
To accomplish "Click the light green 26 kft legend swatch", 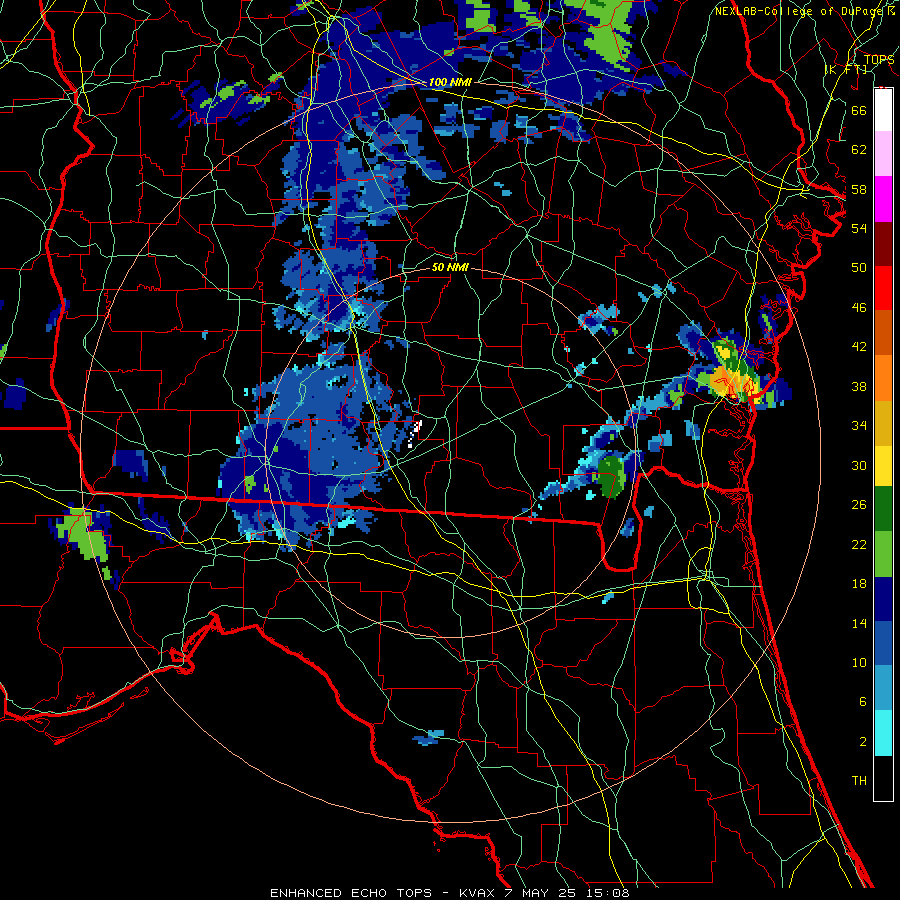I will click(883, 553).
